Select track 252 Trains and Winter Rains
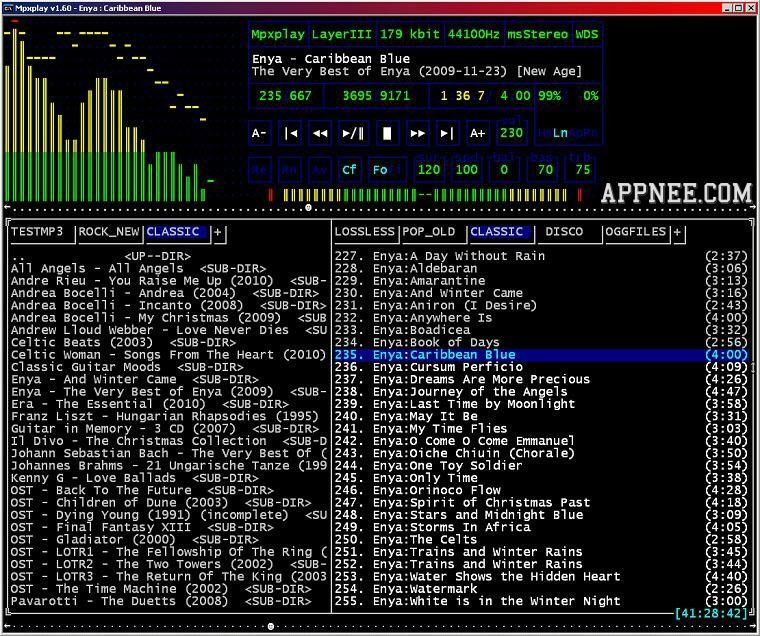 [x=541, y=564]
